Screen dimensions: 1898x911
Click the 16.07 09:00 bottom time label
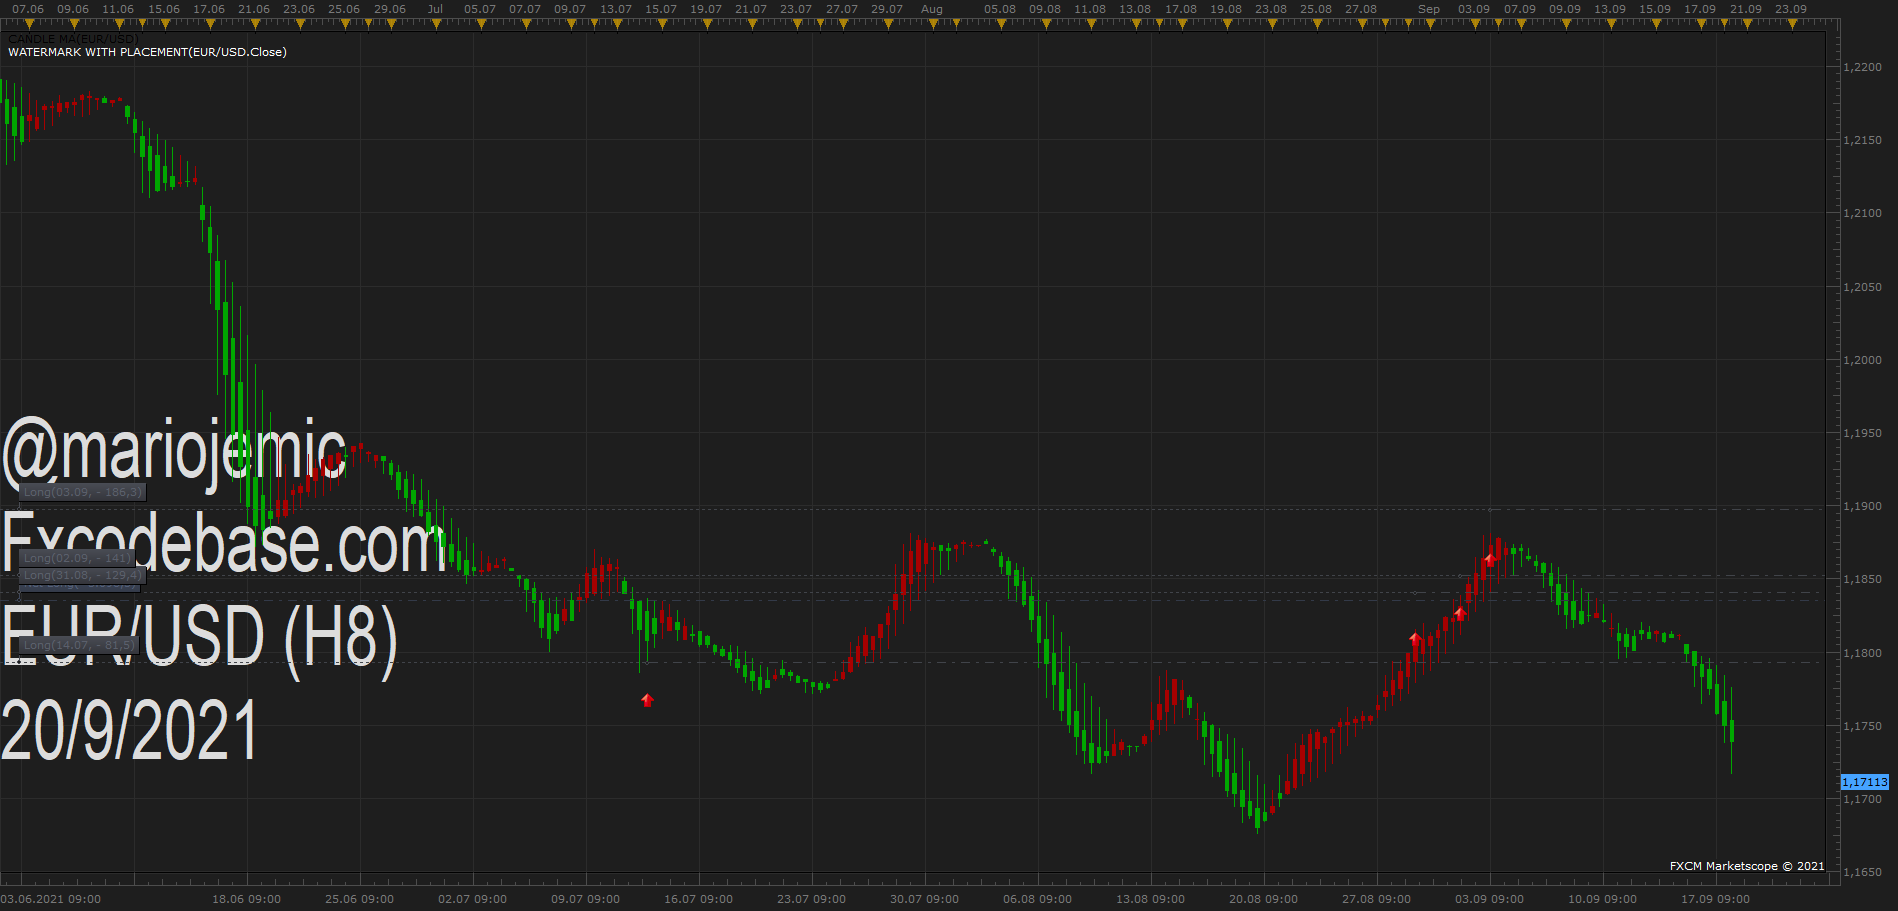(x=698, y=899)
